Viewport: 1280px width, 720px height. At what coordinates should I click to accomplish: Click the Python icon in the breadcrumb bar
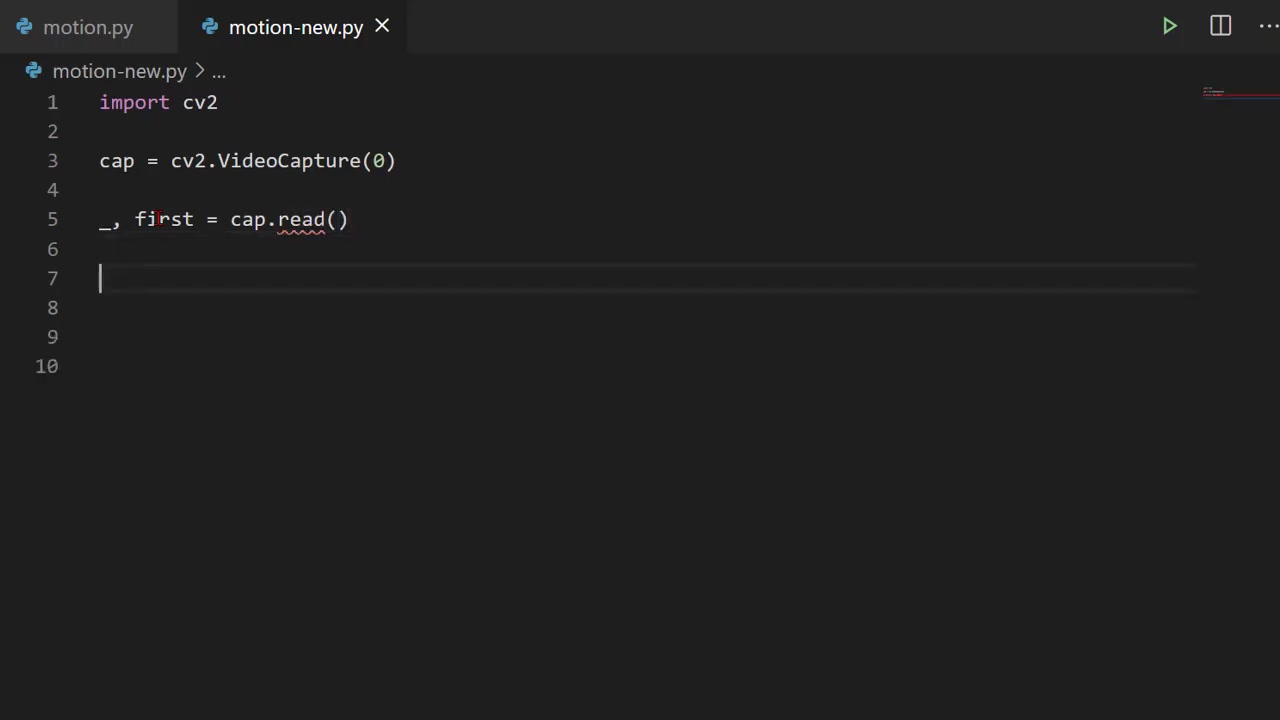(x=33, y=71)
